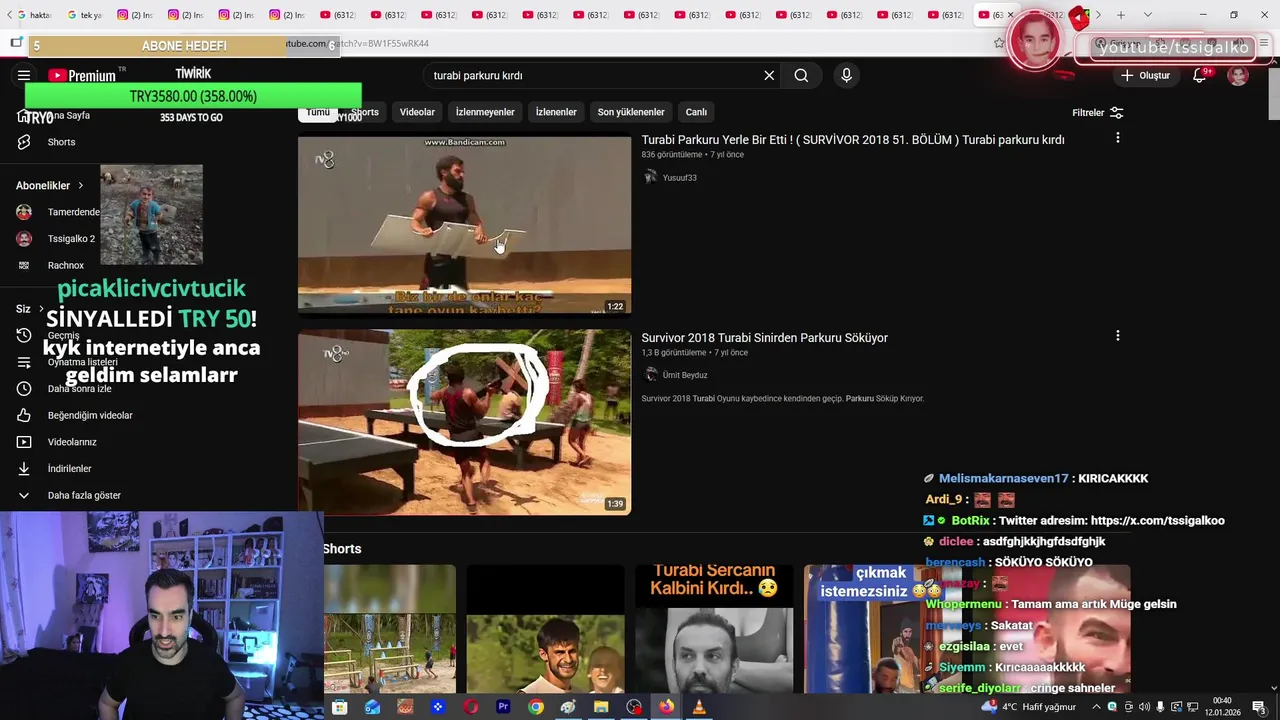Select the İzlenenler filter chip

tap(556, 112)
